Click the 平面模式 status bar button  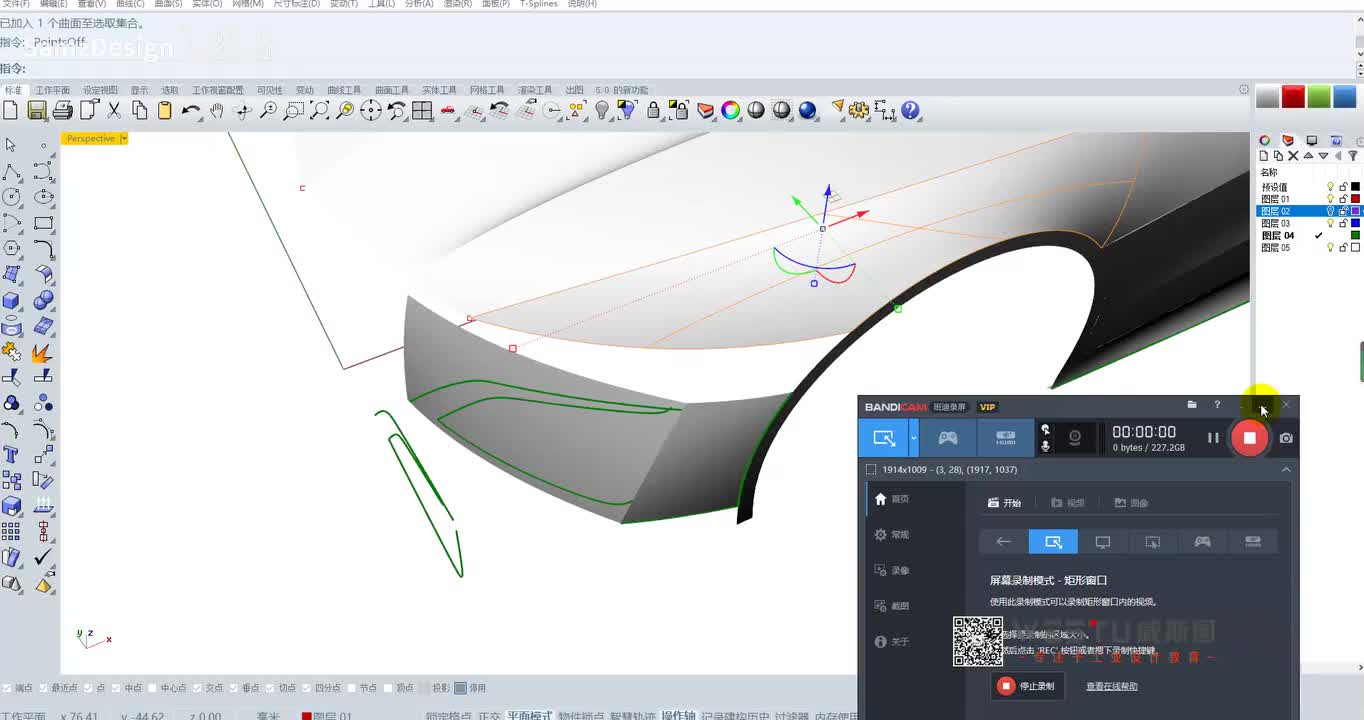click(530, 716)
